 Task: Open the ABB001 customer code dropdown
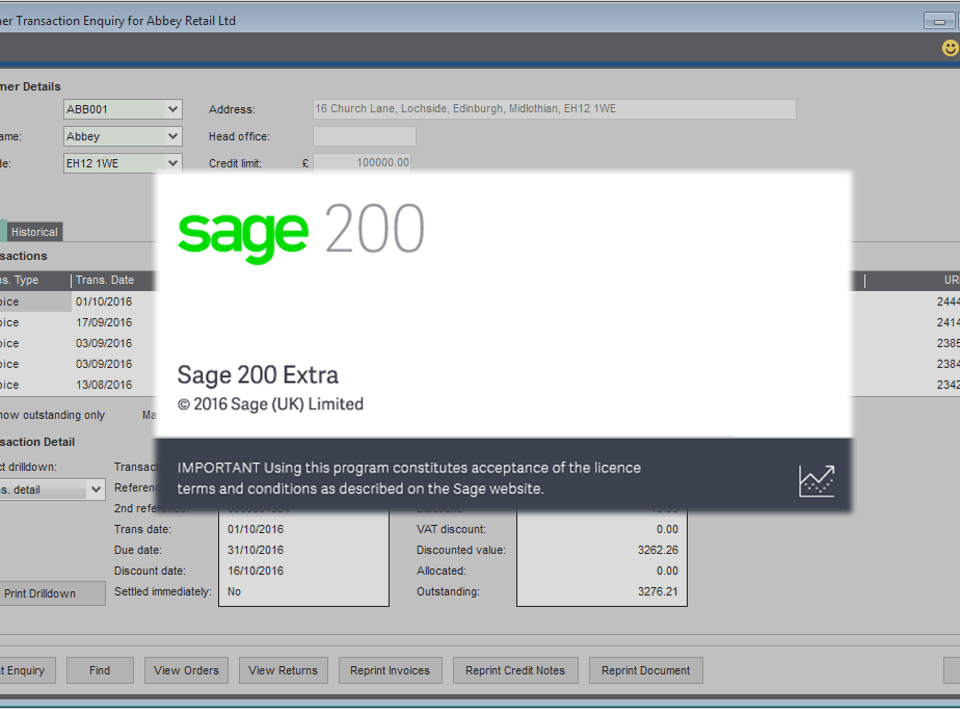(173, 110)
